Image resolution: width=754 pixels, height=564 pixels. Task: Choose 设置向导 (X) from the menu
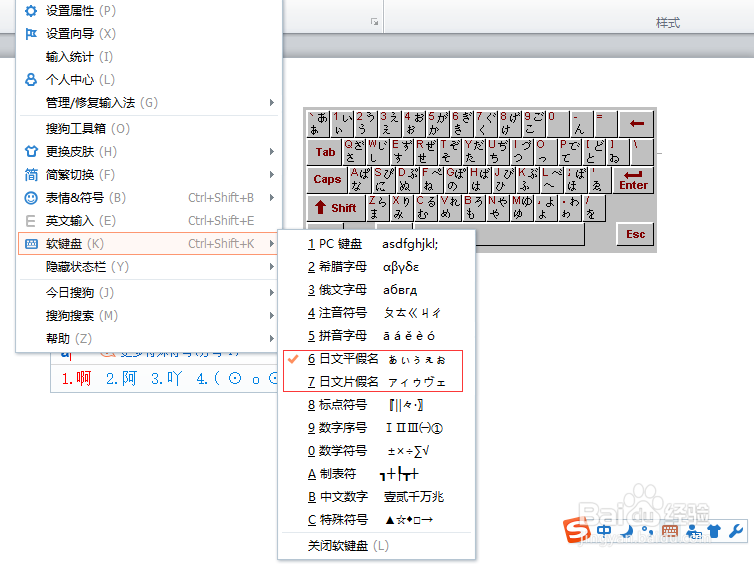[x=148, y=34]
